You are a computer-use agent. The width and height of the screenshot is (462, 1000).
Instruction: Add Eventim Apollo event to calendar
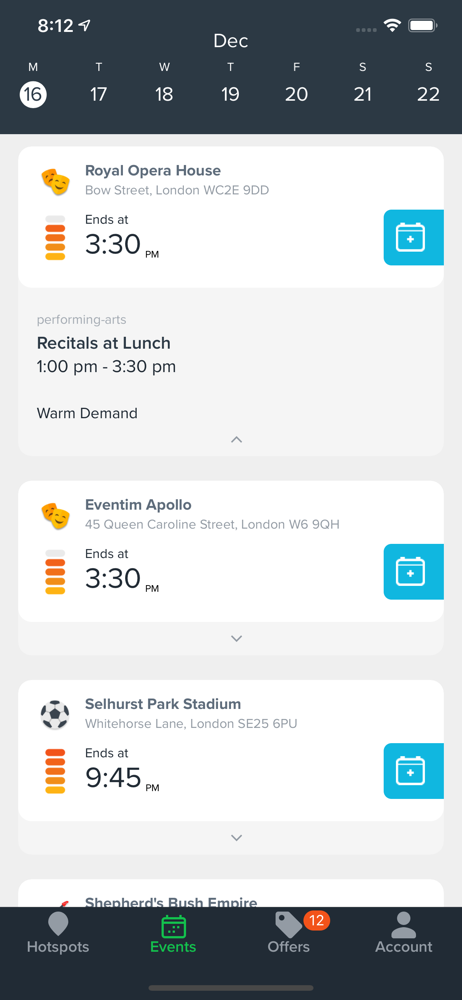[x=413, y=571]
